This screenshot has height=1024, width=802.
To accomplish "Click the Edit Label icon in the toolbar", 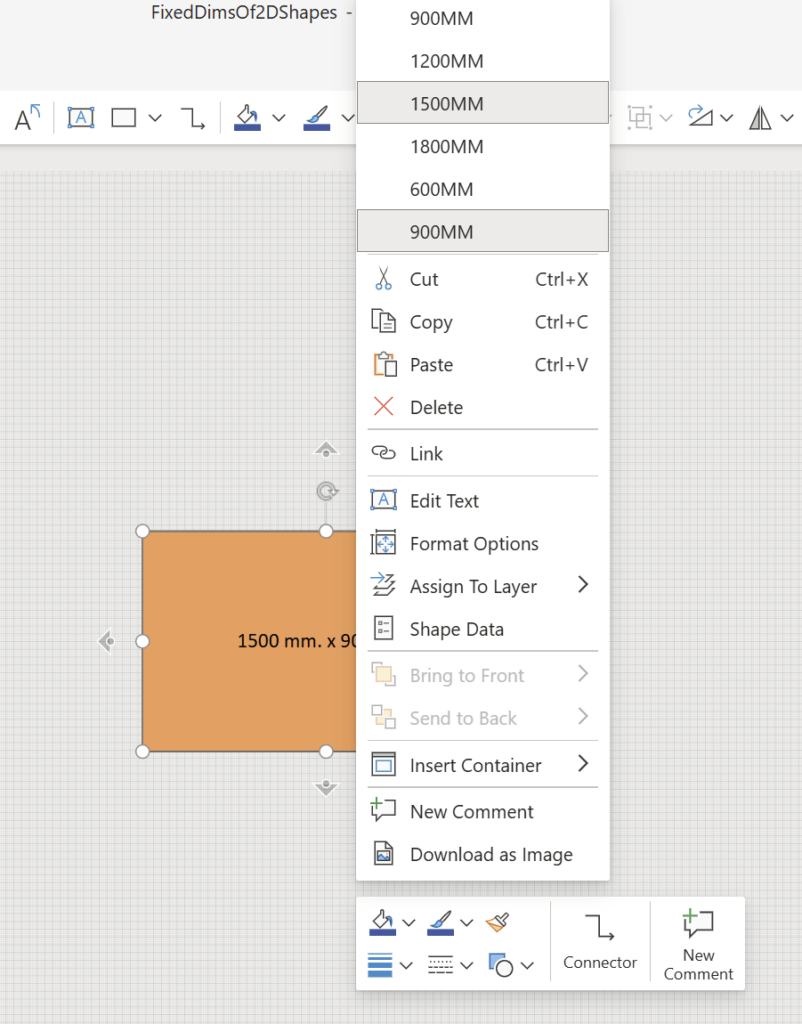I will [x=81, y=117].
